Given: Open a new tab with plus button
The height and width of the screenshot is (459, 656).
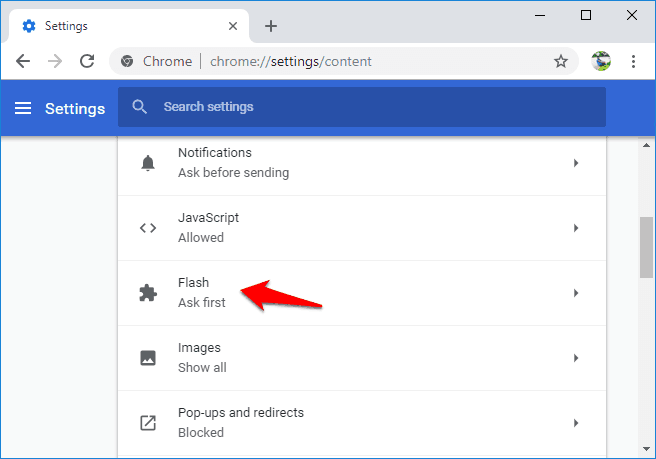Looking at the screenshot, I should point(271,26).
